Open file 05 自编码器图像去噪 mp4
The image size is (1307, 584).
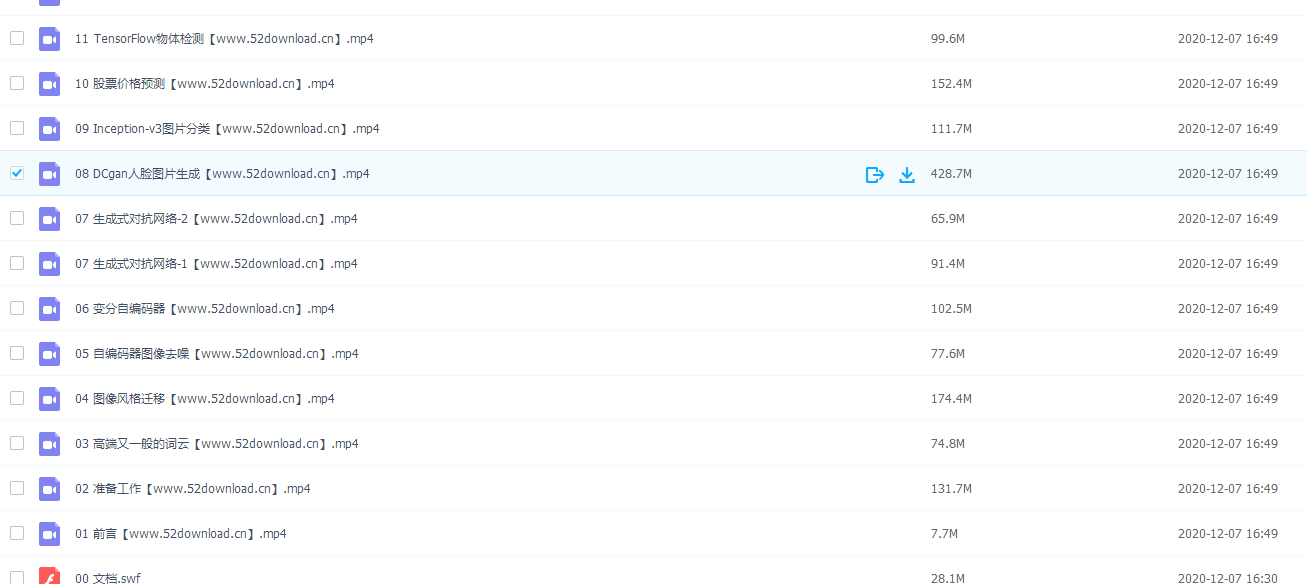point(217,354)
